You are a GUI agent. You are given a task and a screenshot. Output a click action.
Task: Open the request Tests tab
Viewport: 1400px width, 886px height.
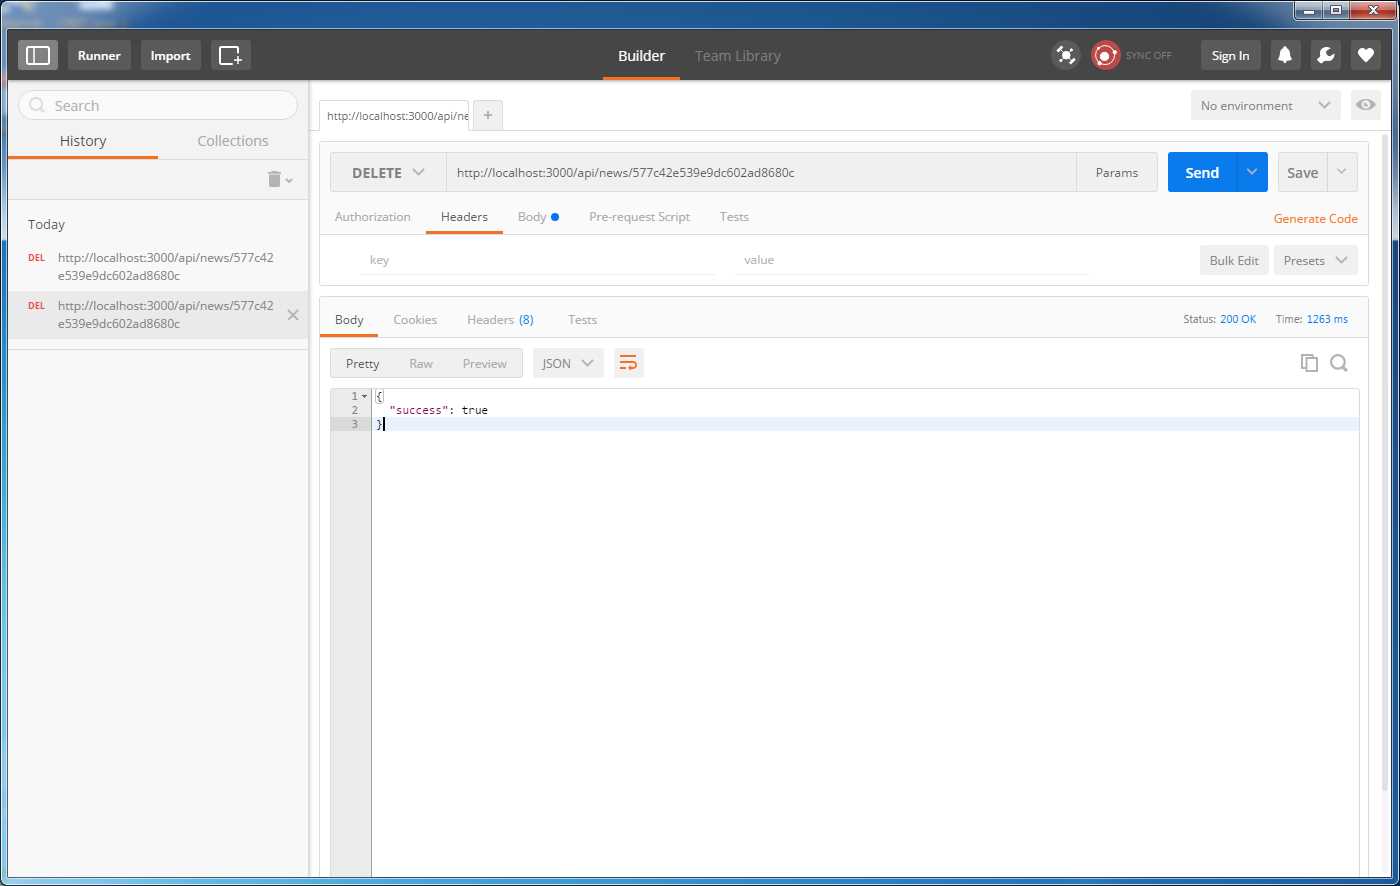pos(734,217)
